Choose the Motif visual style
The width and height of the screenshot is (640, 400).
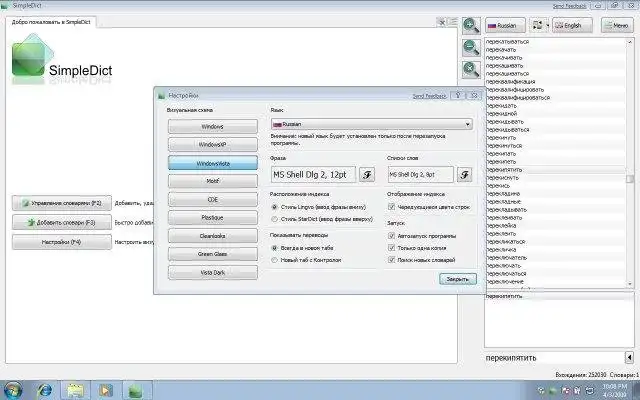click(x=213, y=181)
